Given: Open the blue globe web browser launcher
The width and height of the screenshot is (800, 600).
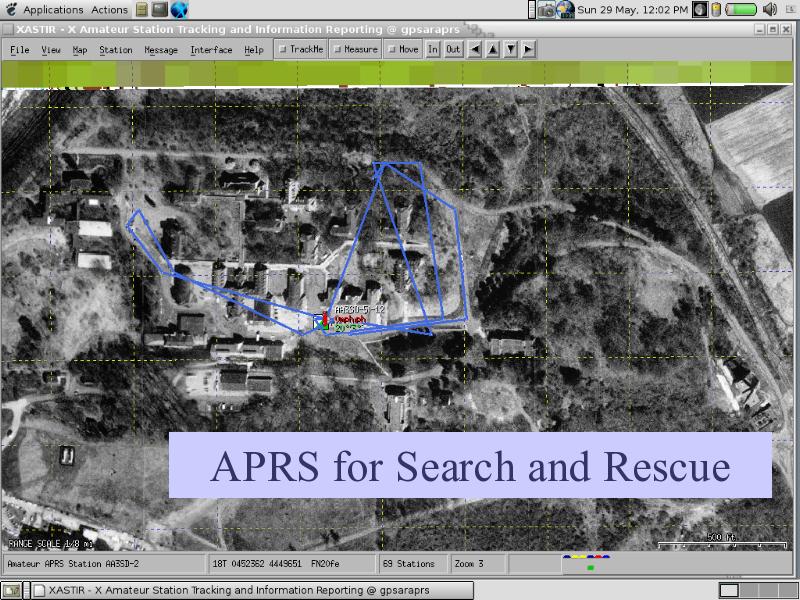Looking at the screenshot, I should pos(180,9).
